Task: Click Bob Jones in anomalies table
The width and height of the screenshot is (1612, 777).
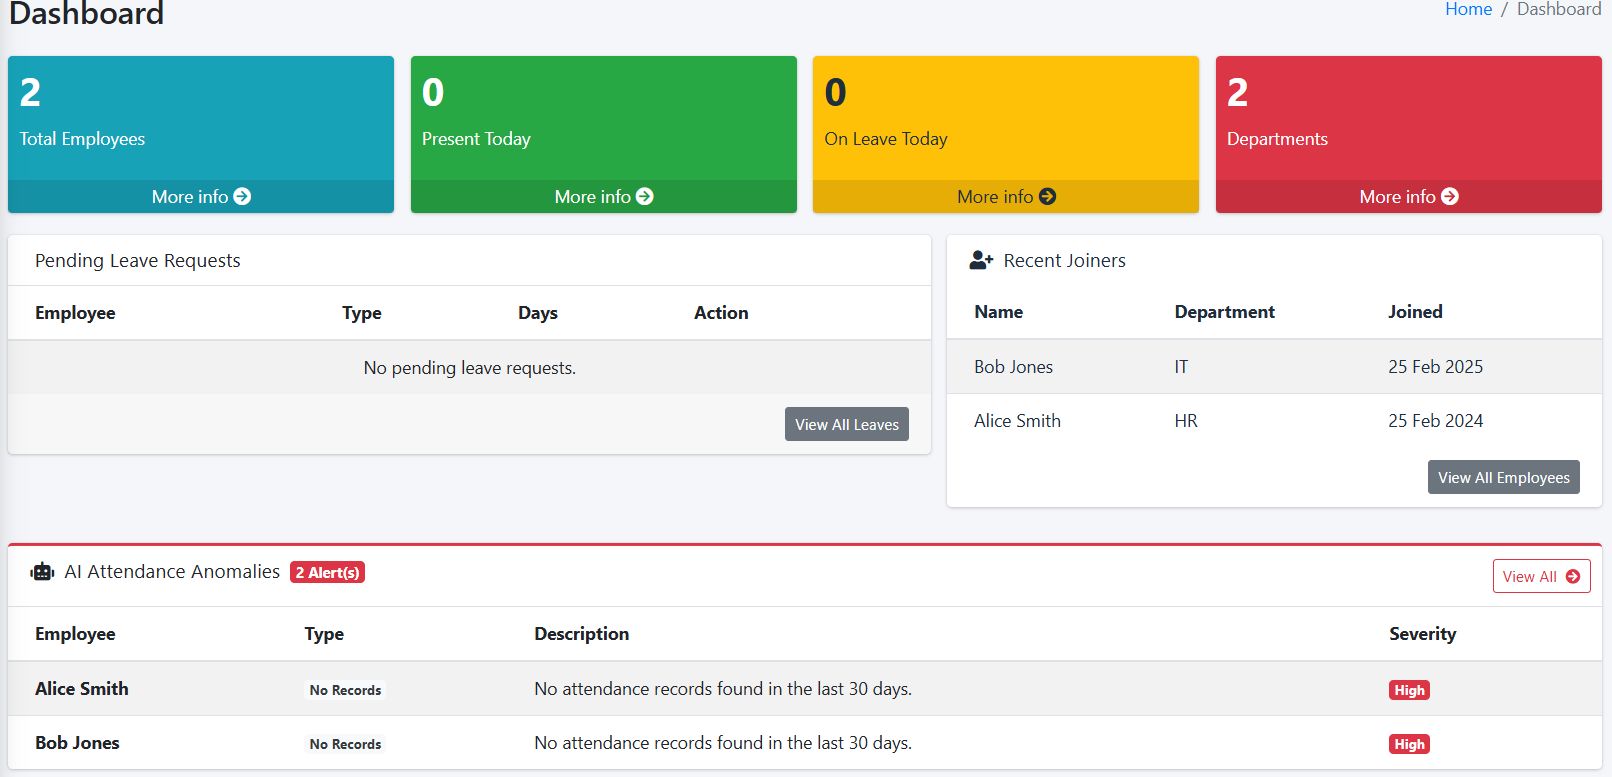Action: [x=77, y=743]
